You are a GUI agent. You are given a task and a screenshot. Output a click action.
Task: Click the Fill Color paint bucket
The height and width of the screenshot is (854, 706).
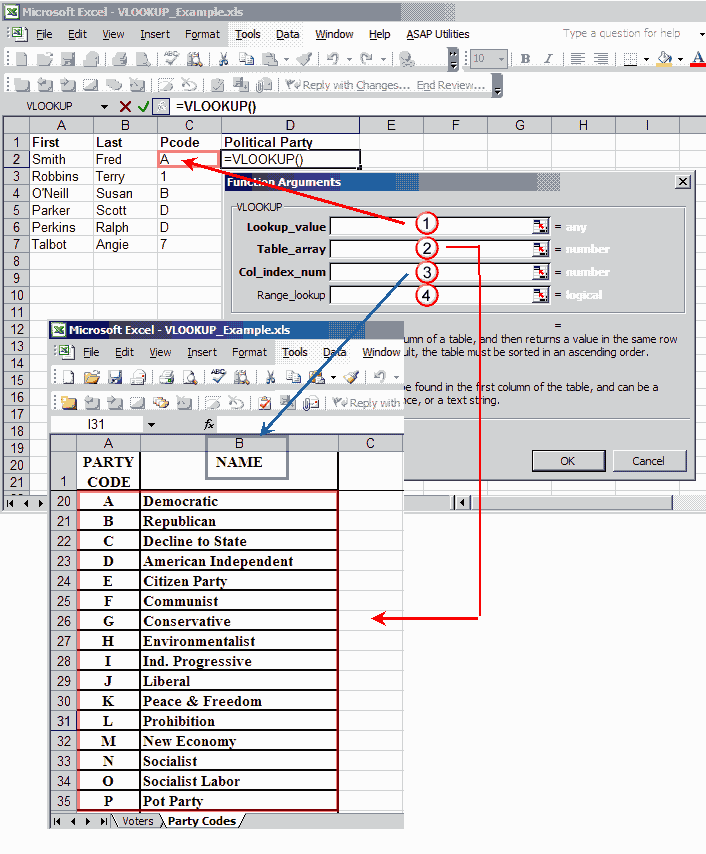[x=664, y=59]
